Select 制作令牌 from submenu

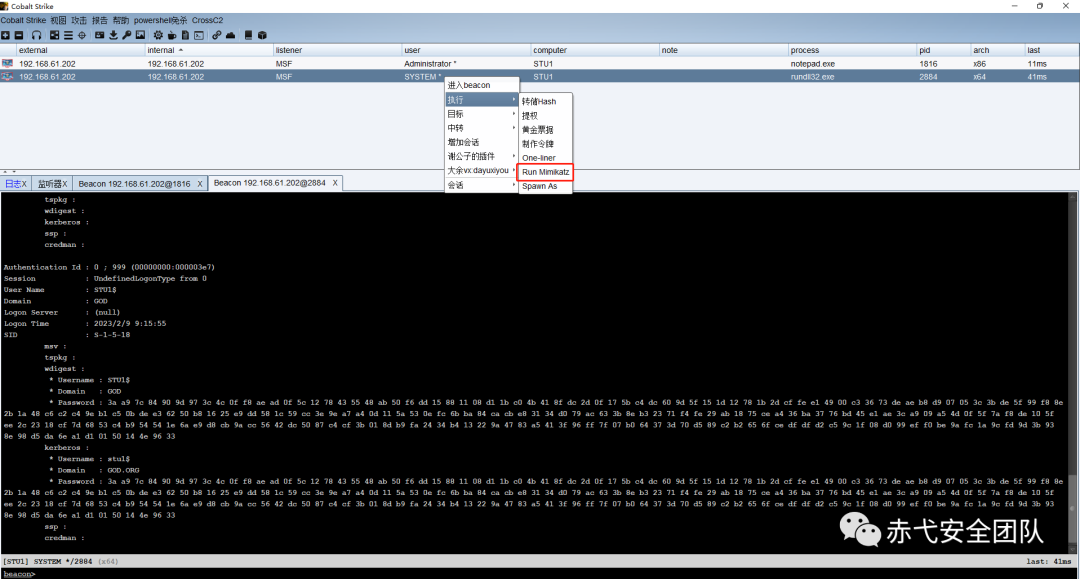pos(545,144)
